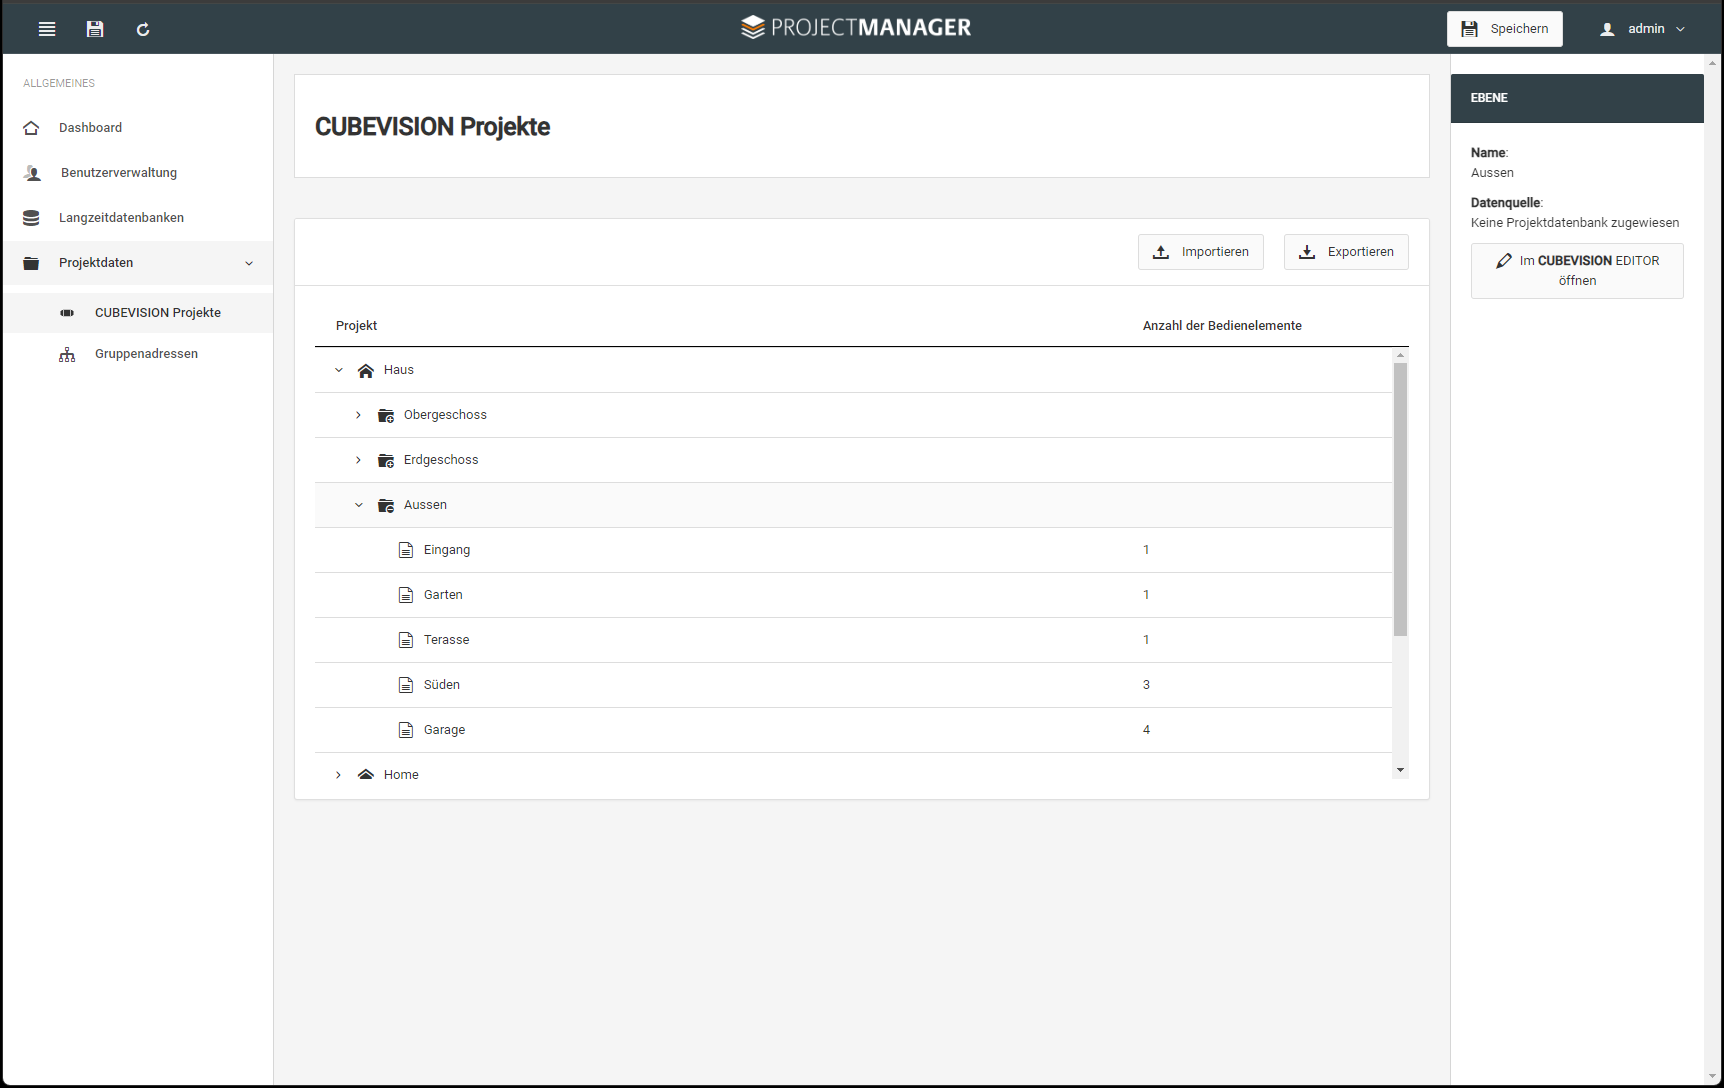Click the Garten page icon
Screen dimensions: 1724x1088
pos(406,595)
